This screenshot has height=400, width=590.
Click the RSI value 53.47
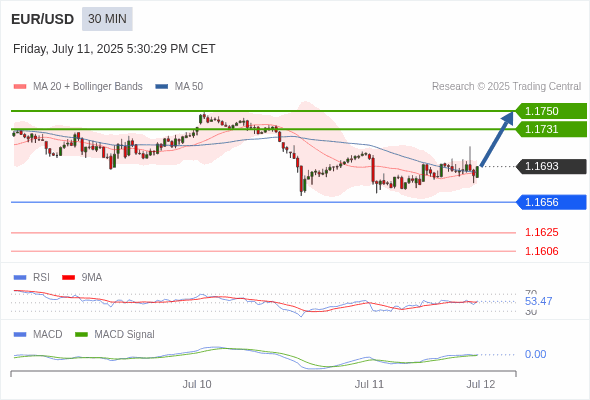point(538,301)
